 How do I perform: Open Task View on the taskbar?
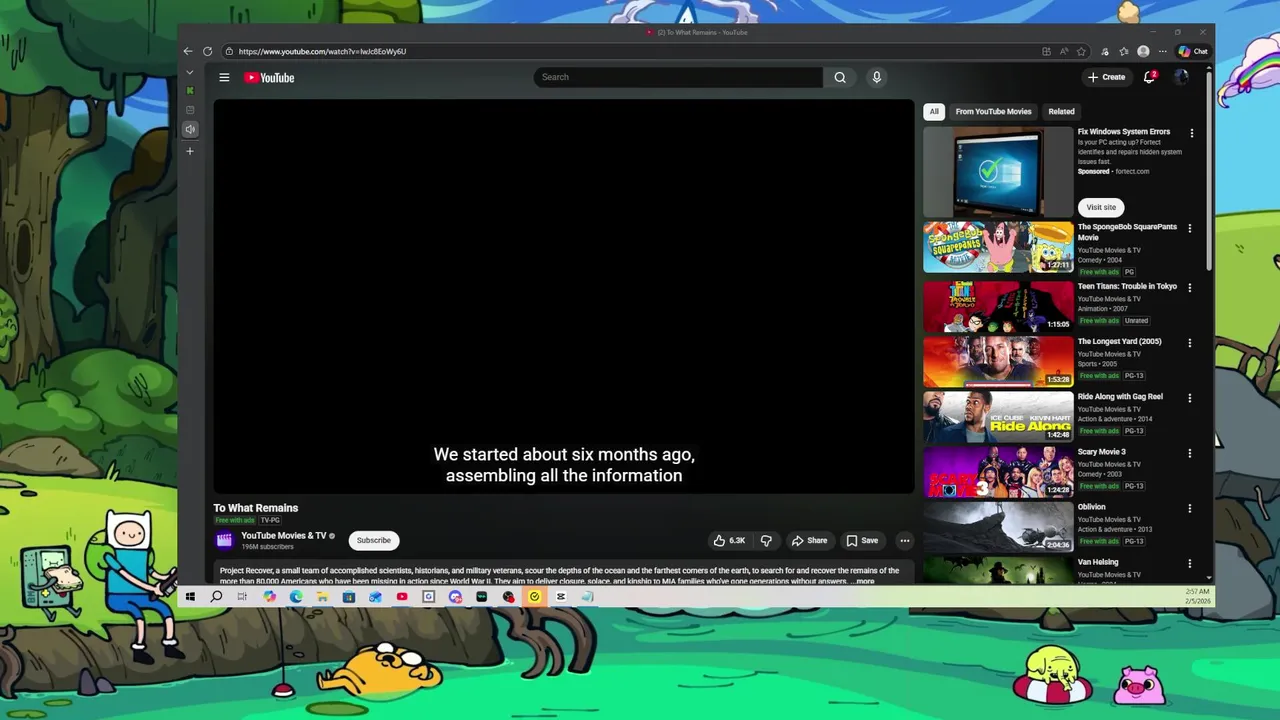tap(242, 597)
